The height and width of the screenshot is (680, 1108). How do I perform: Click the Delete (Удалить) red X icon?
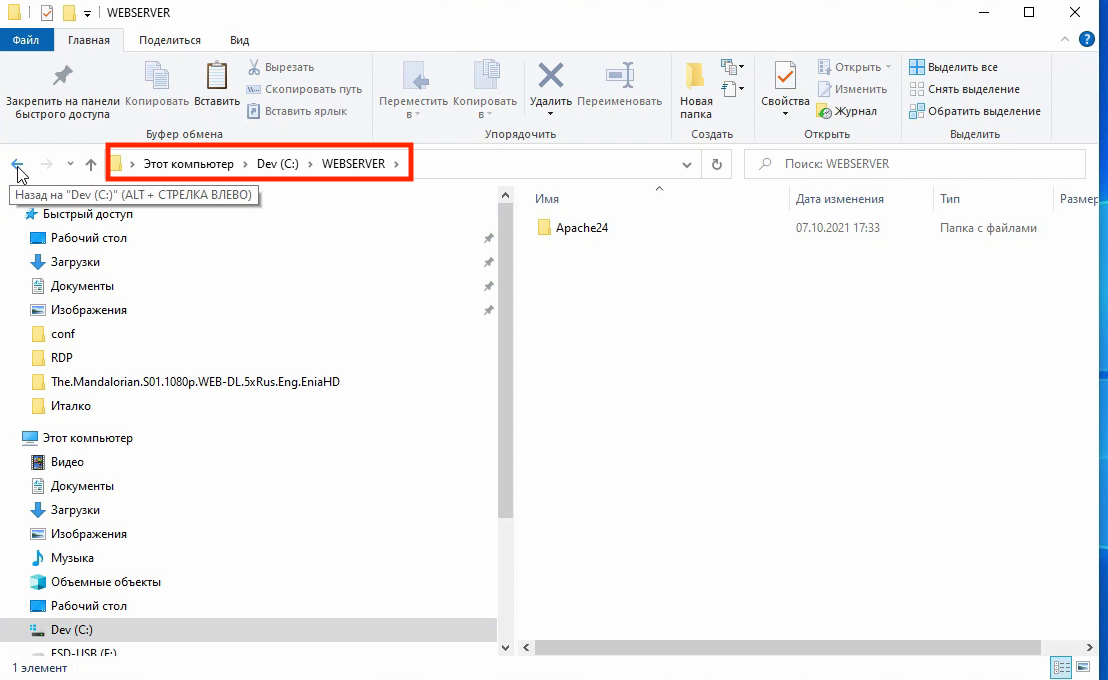550,76
